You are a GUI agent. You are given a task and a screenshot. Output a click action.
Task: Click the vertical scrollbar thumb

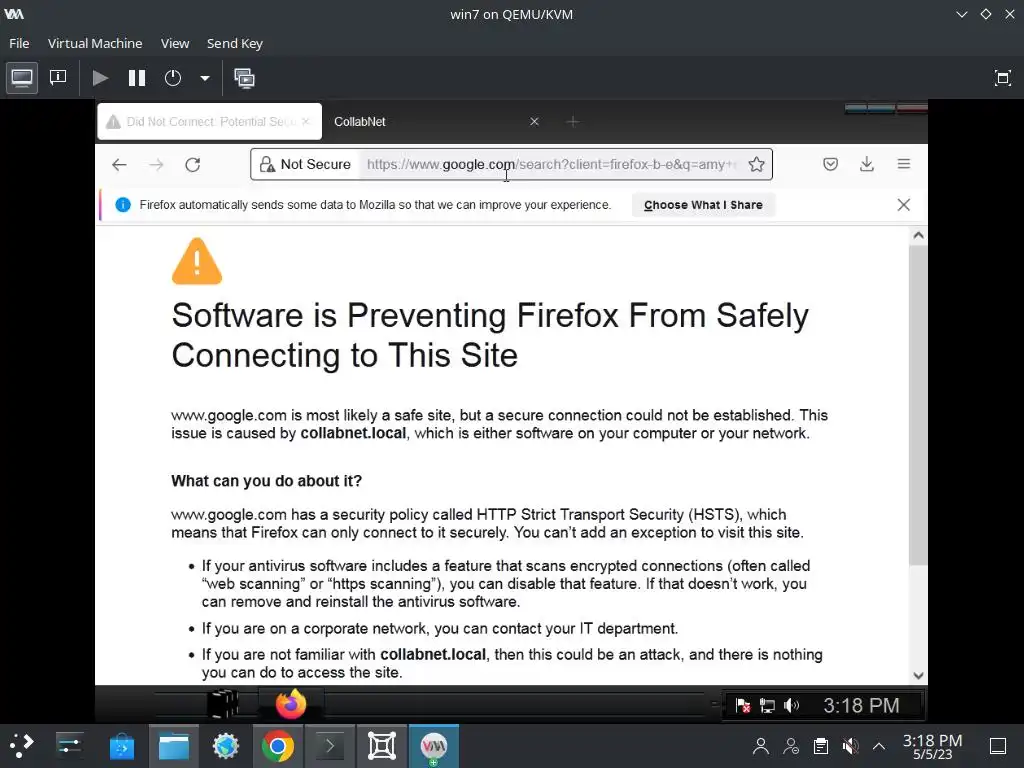click(x=918, y=405)
